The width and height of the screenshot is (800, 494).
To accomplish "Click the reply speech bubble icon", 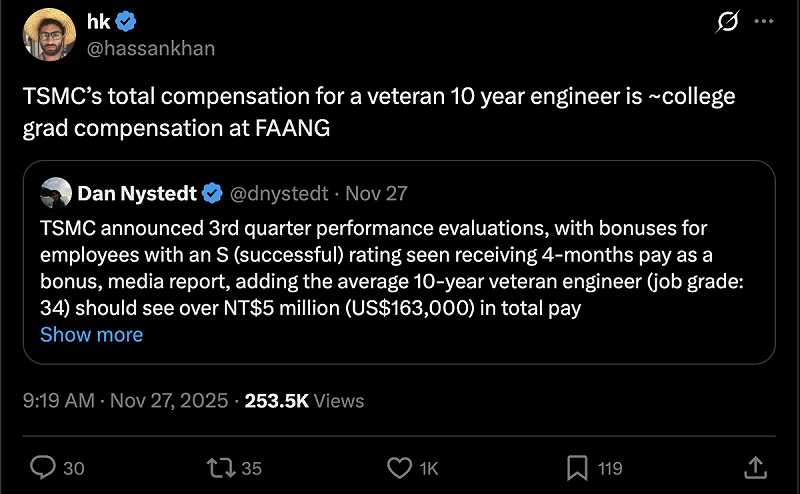I will pyautogui.click(x=44, y=467).
